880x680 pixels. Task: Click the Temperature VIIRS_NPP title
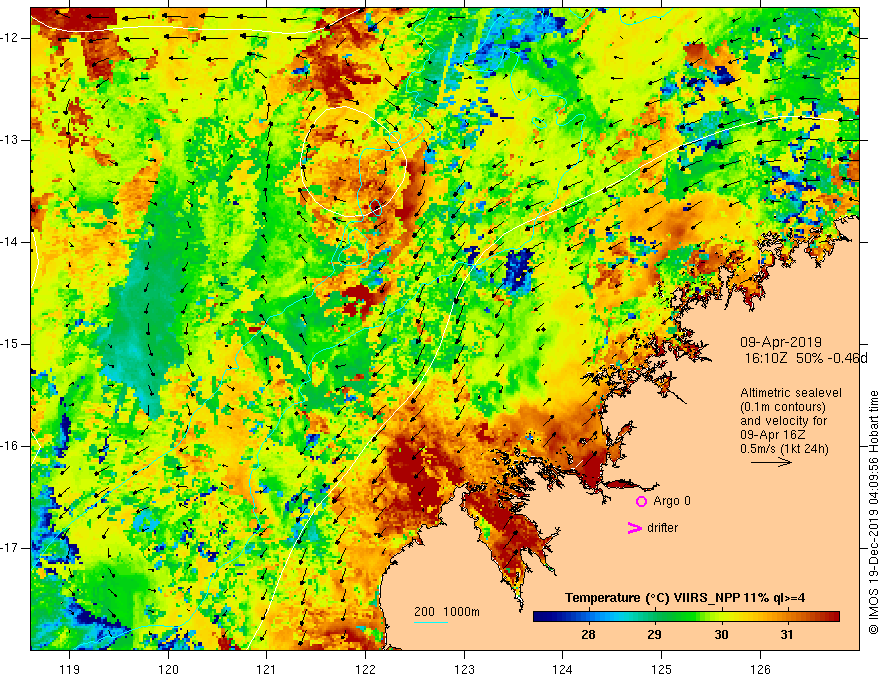(685, 598)
